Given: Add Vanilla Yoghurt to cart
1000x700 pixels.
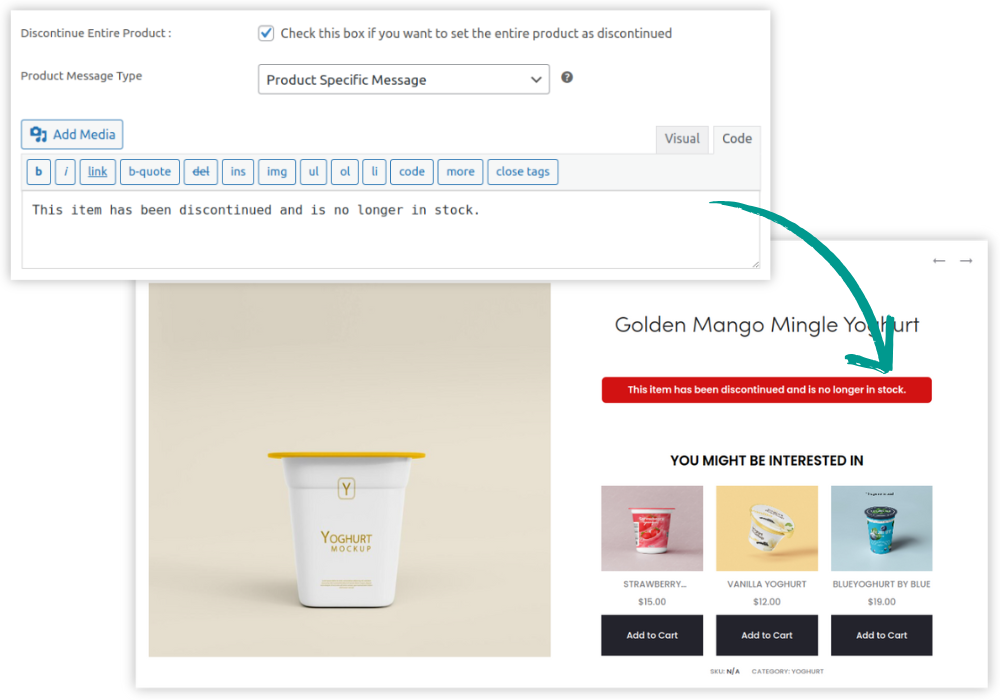Looking at the screenshot, I should pos(767,635).
